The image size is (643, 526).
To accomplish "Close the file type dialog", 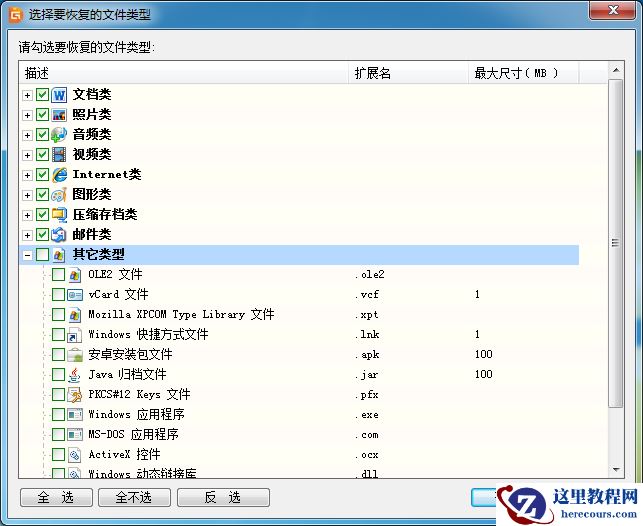I will pyautogui.click(x=613, y=10).
